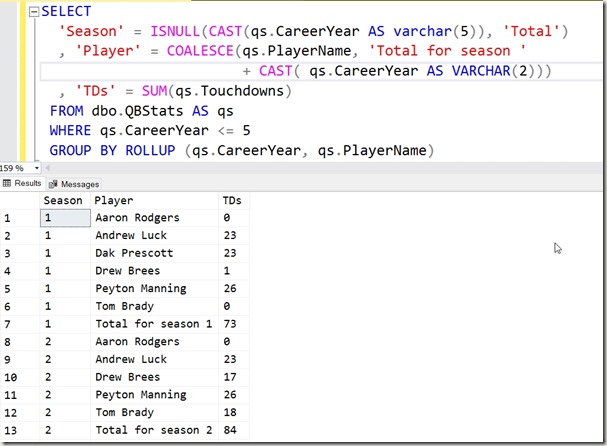Switch to the Messages tab

[74, 184]
